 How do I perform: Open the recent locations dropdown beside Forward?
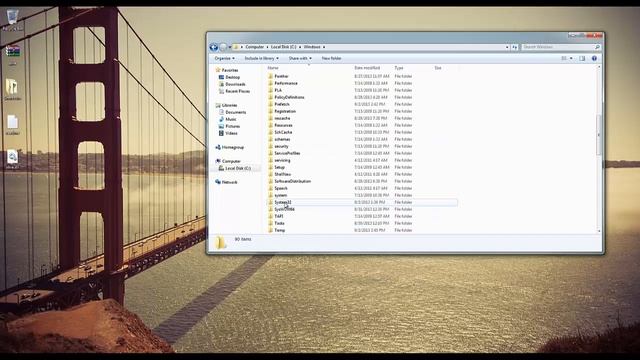[229, 47]
